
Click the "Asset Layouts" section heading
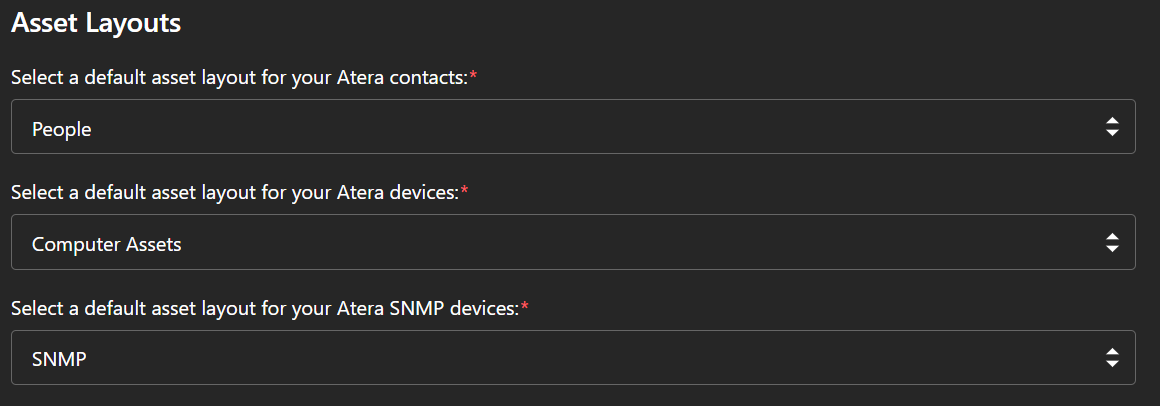click(96, 23)
